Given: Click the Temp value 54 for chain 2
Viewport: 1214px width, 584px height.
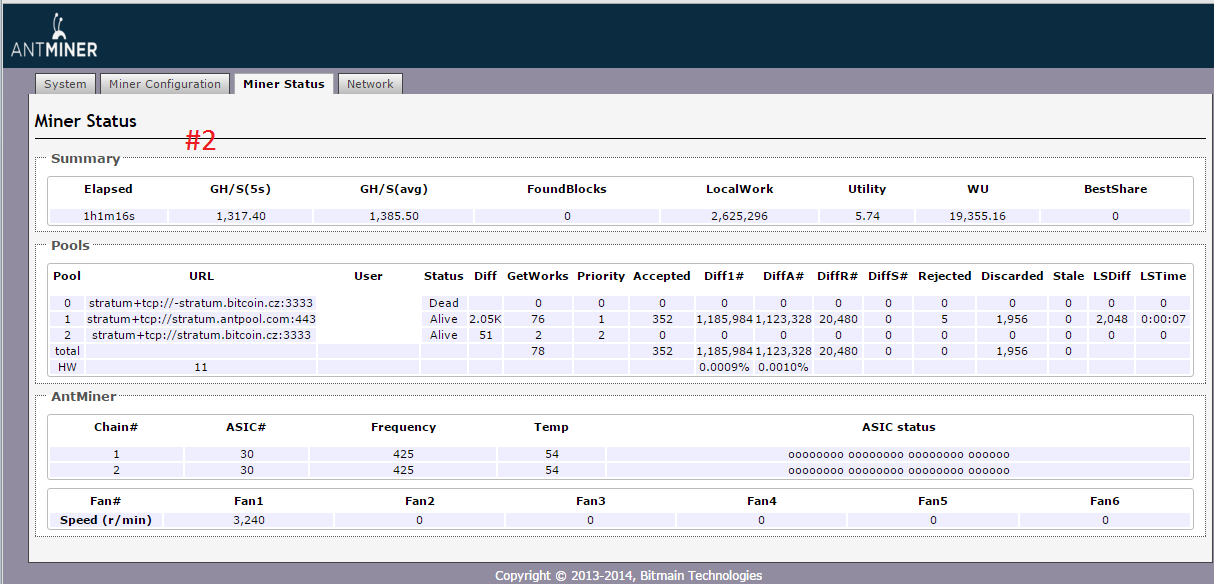Looking at the screenshot, I should 551,470.
